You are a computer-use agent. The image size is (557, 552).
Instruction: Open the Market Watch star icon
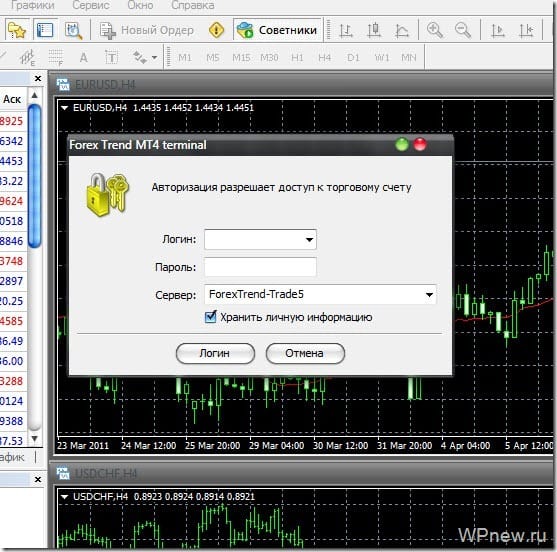tap(16, 30)
